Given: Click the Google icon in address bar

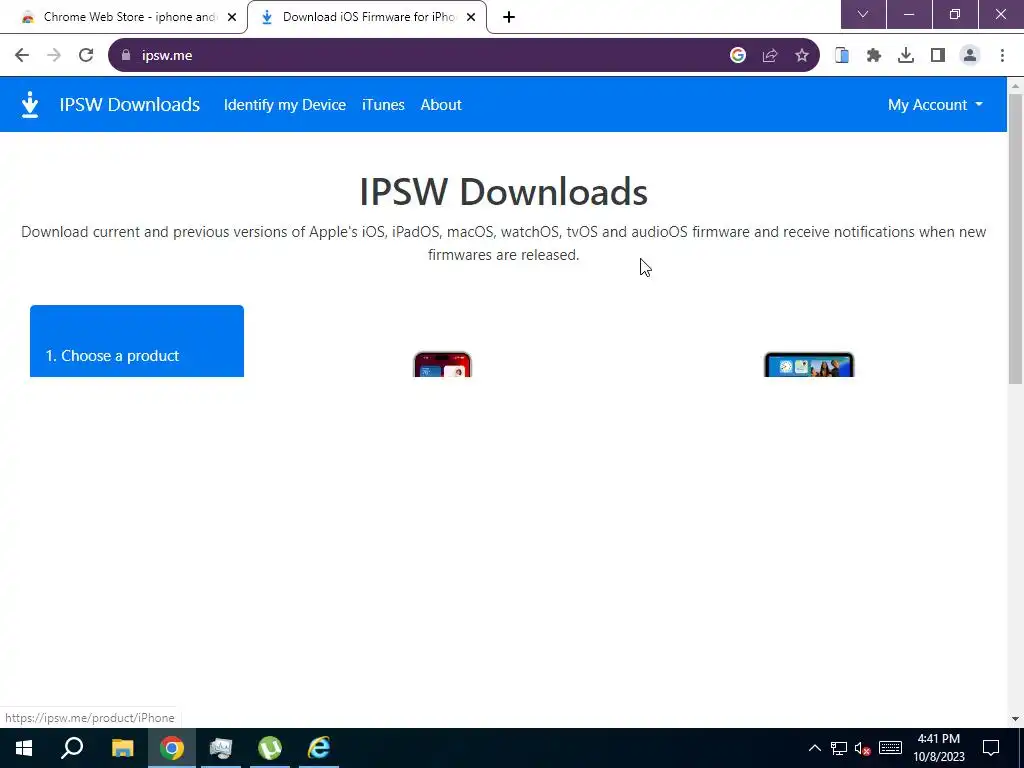Looking at the screenshot, I should coord(738,56).
